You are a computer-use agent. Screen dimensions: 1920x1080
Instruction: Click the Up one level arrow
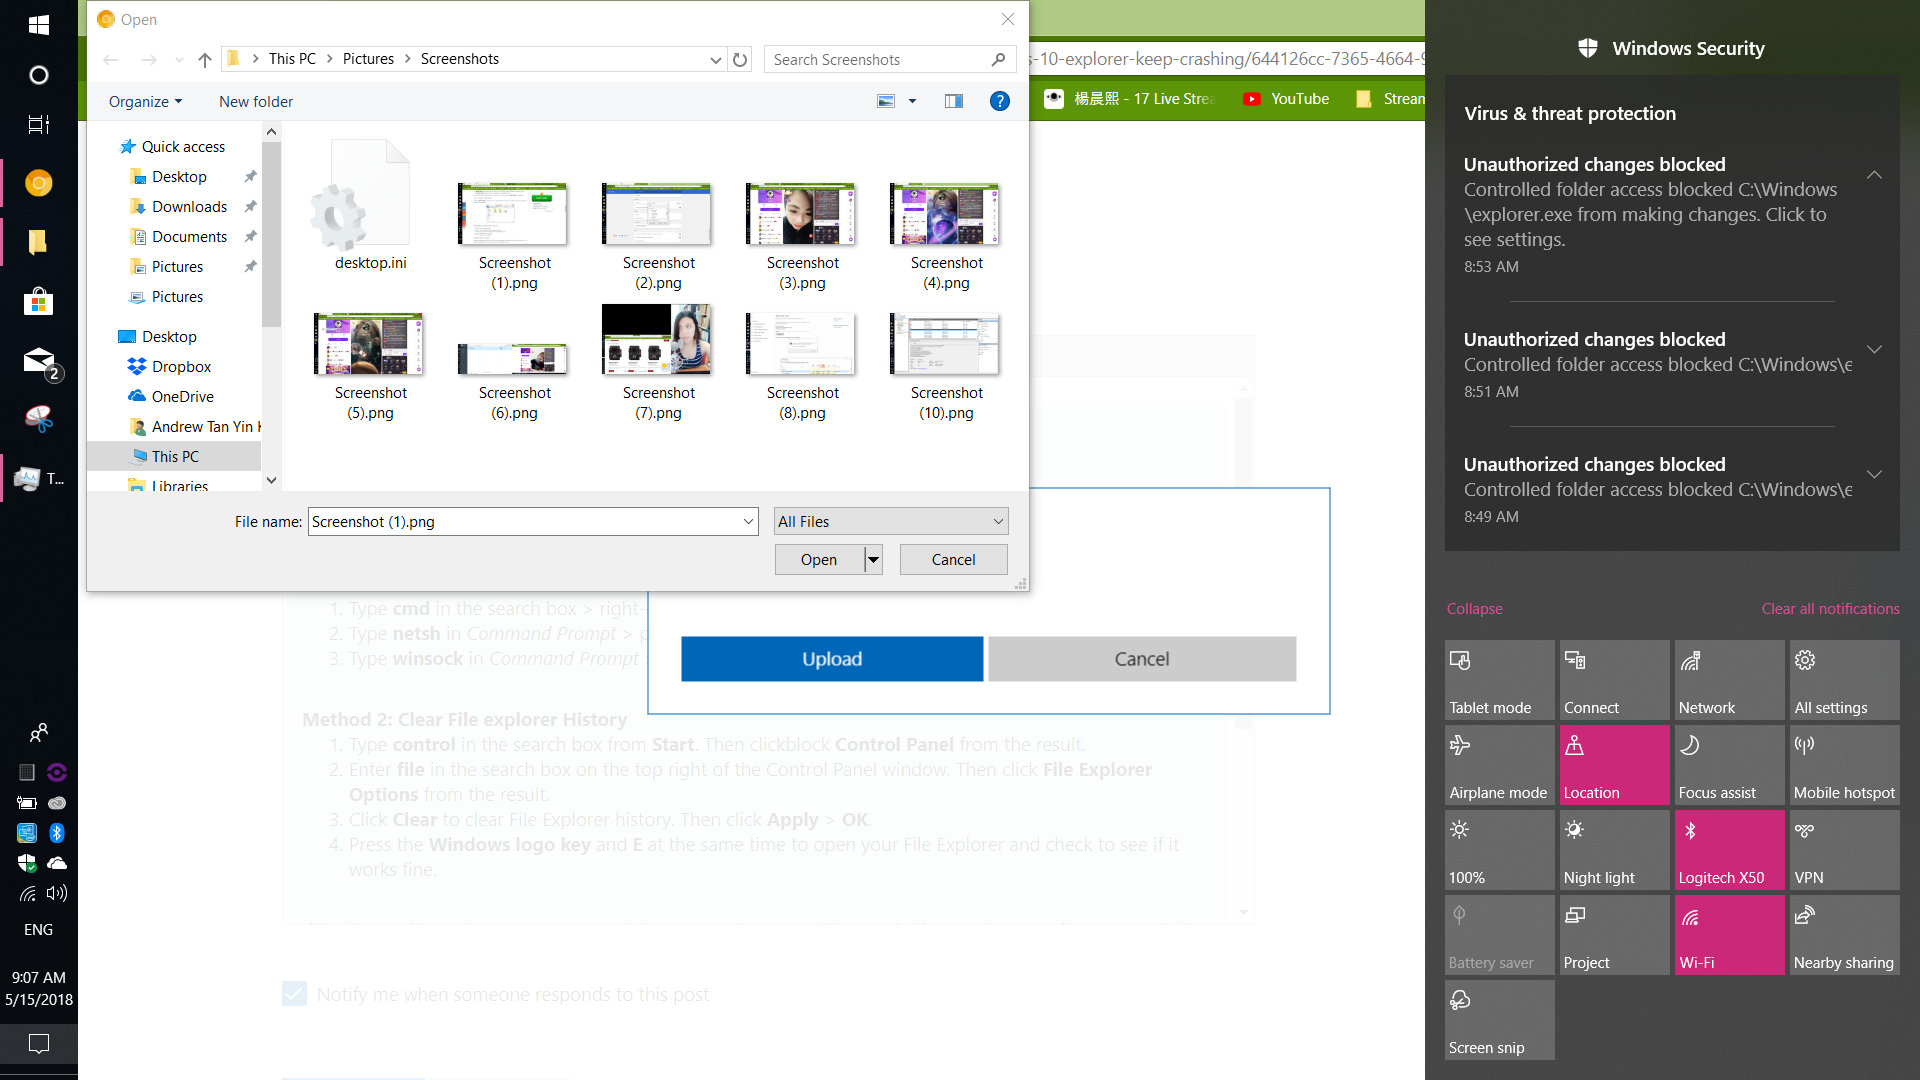click(x=205, y=60)
